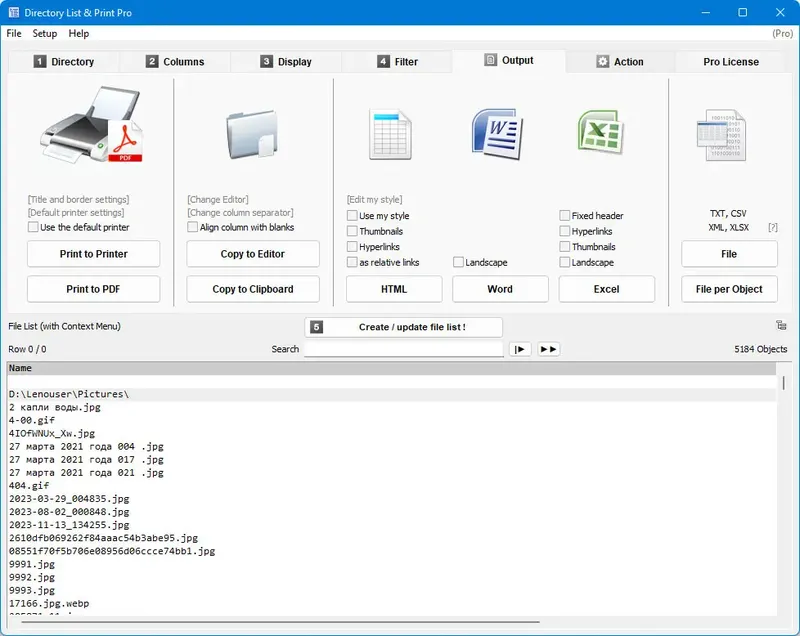The image size is (800, 636).
Task: Enable Landscape for Excel output
Action: (564, 262)
